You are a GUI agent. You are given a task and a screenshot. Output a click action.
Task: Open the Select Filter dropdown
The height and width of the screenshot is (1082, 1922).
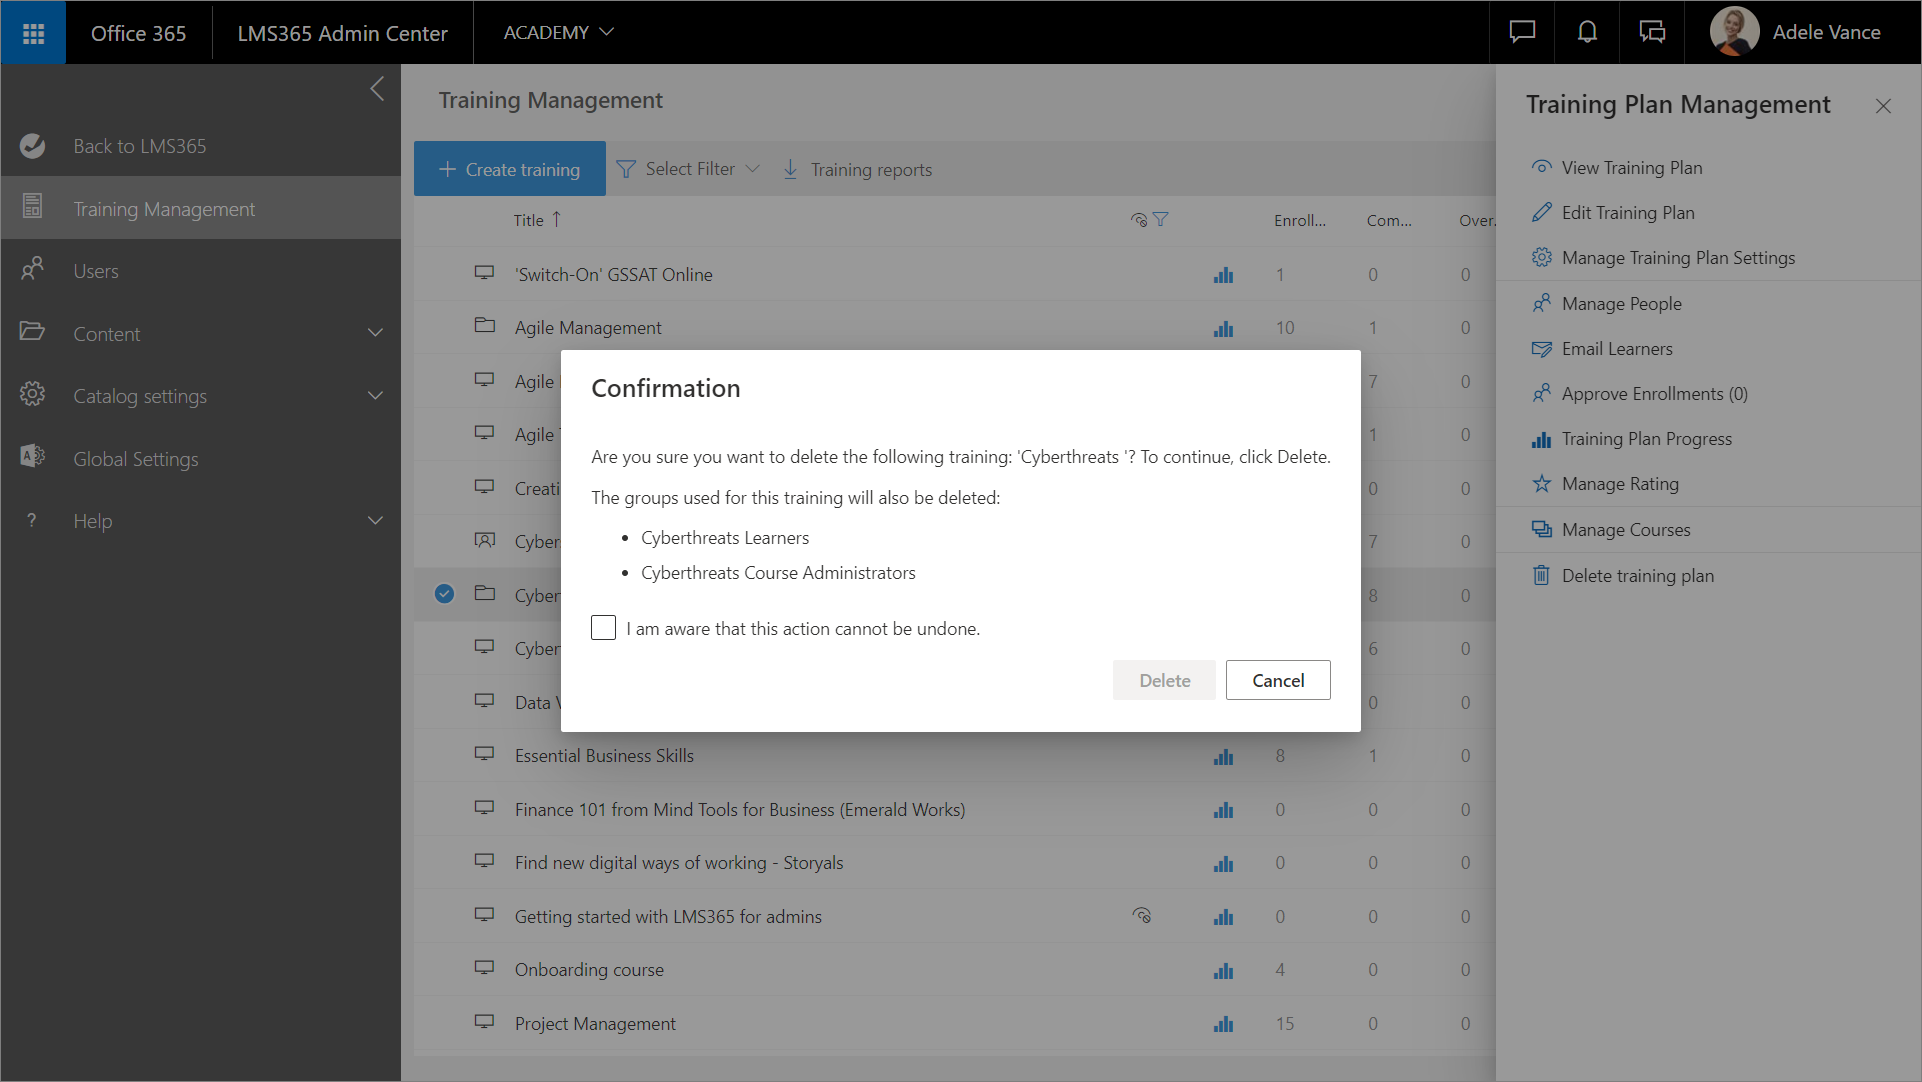click(689, 169)
